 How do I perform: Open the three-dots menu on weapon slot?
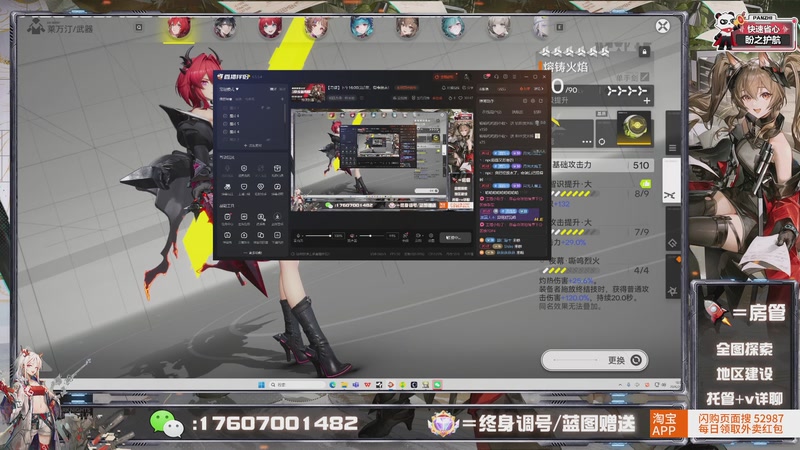586,141
